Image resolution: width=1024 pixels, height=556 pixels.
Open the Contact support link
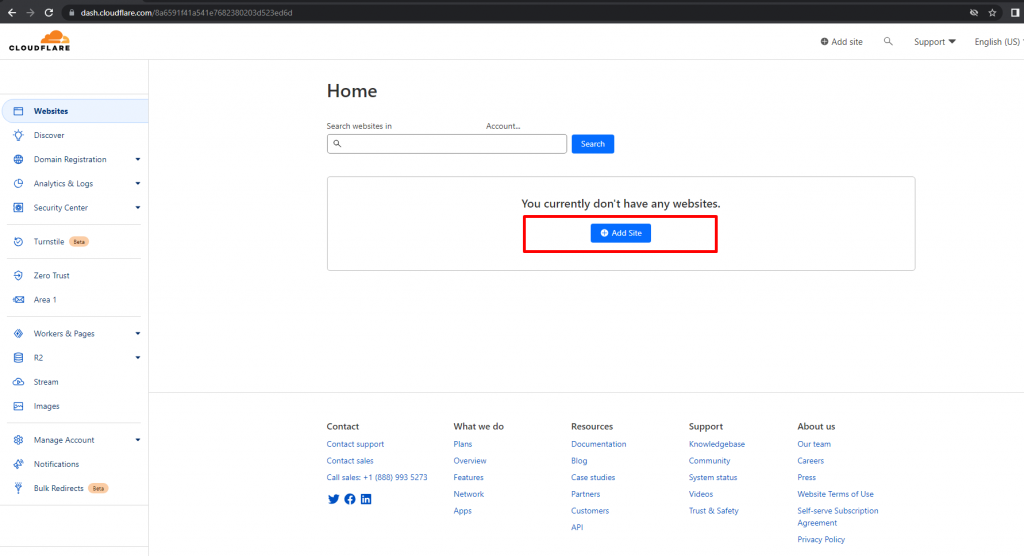[x=355, y=444]
